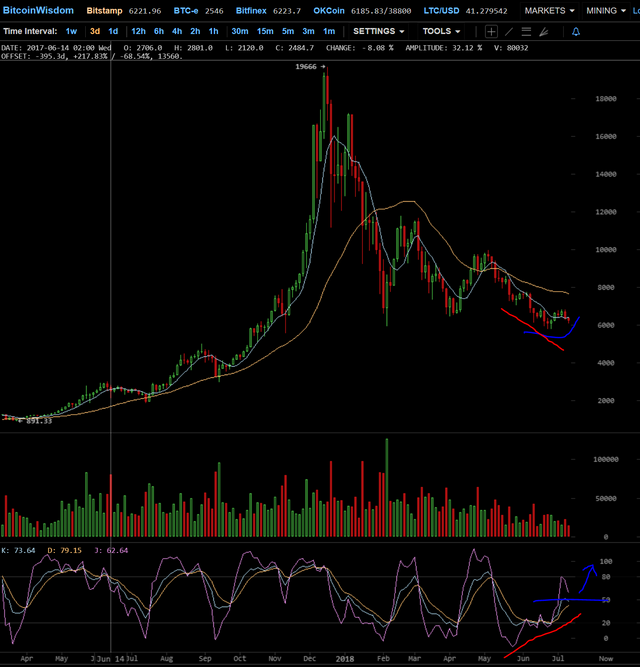The image size is (640, 667).
Task: Switch to 3m interval
Action: 308,31
